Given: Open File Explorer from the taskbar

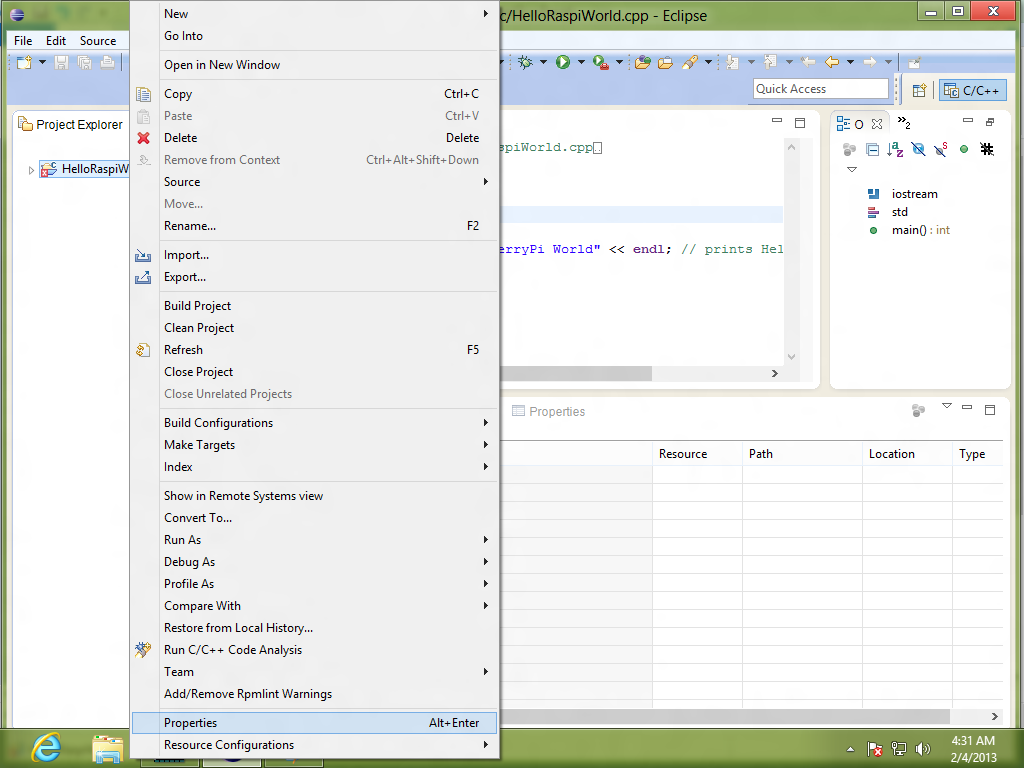Looking at the screenshot, I should (x=108, y=749).
